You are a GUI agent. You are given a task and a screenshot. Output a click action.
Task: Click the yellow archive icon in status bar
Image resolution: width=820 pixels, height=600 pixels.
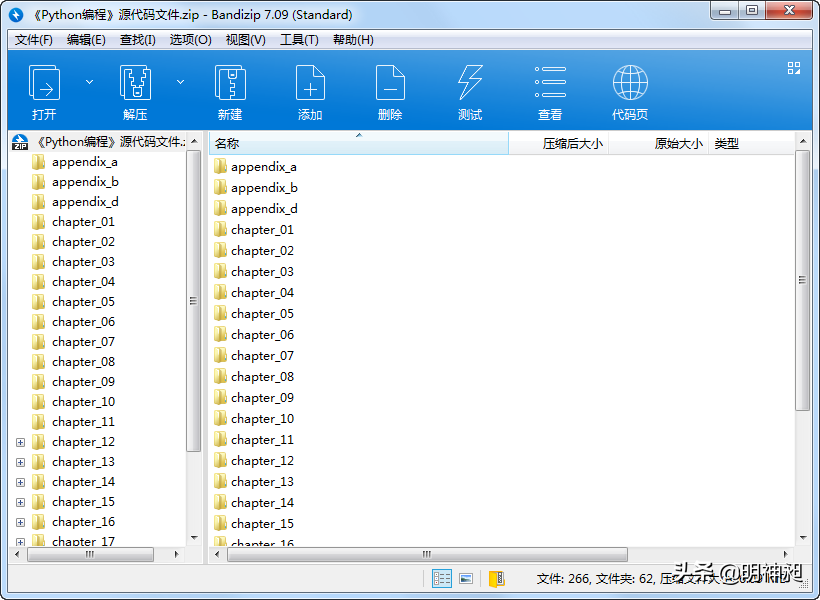tap(496, 579)
